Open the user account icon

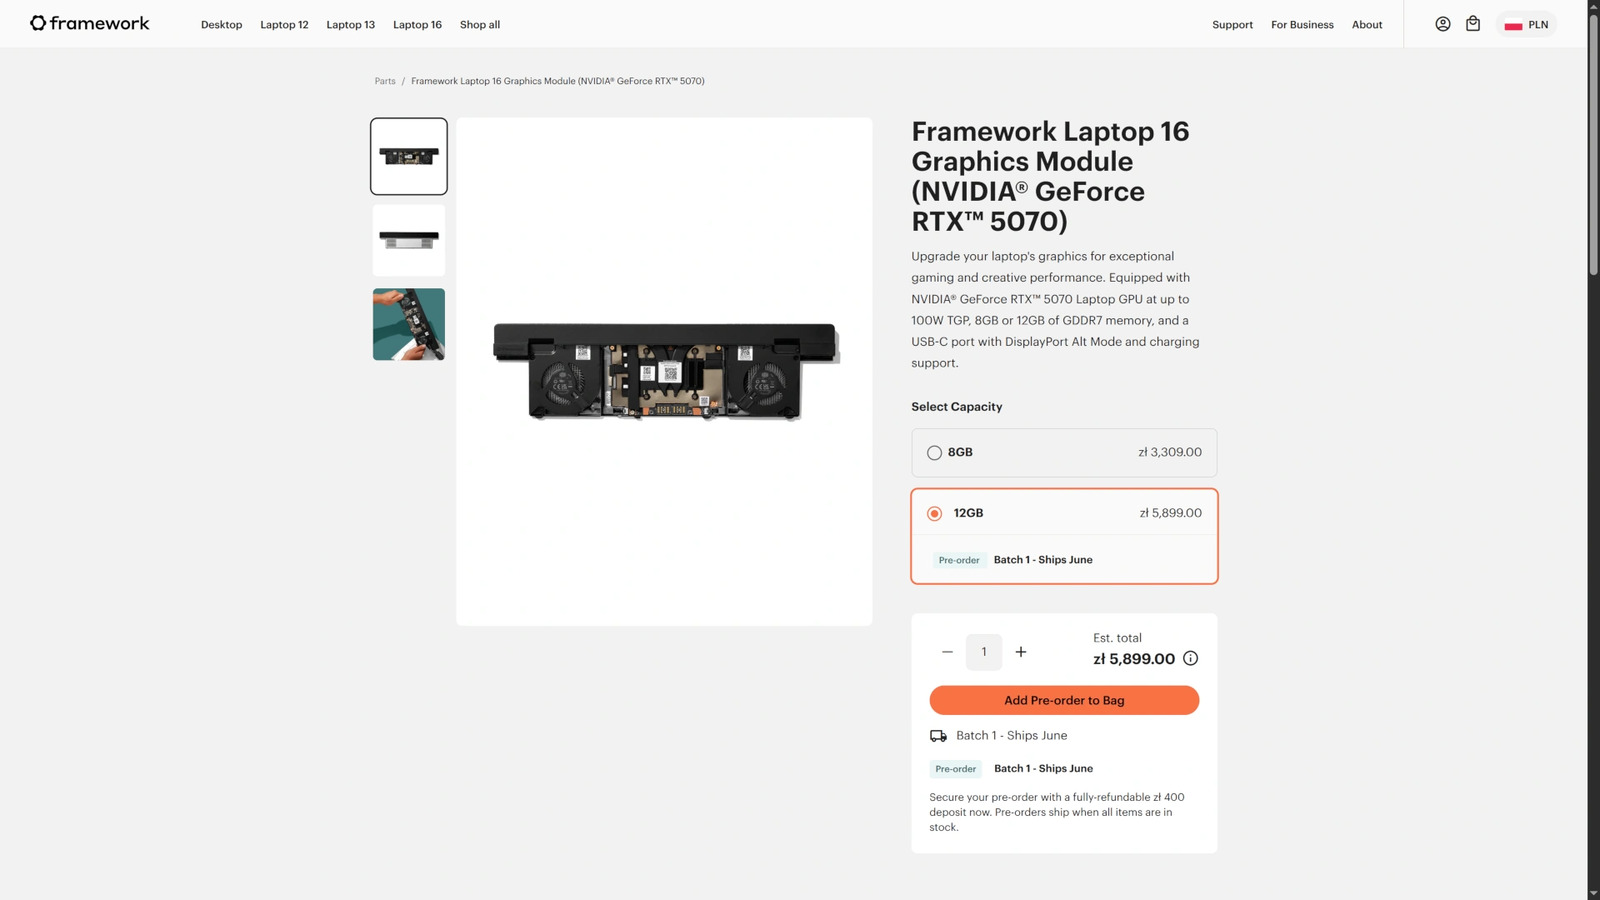click(1442, 24)
